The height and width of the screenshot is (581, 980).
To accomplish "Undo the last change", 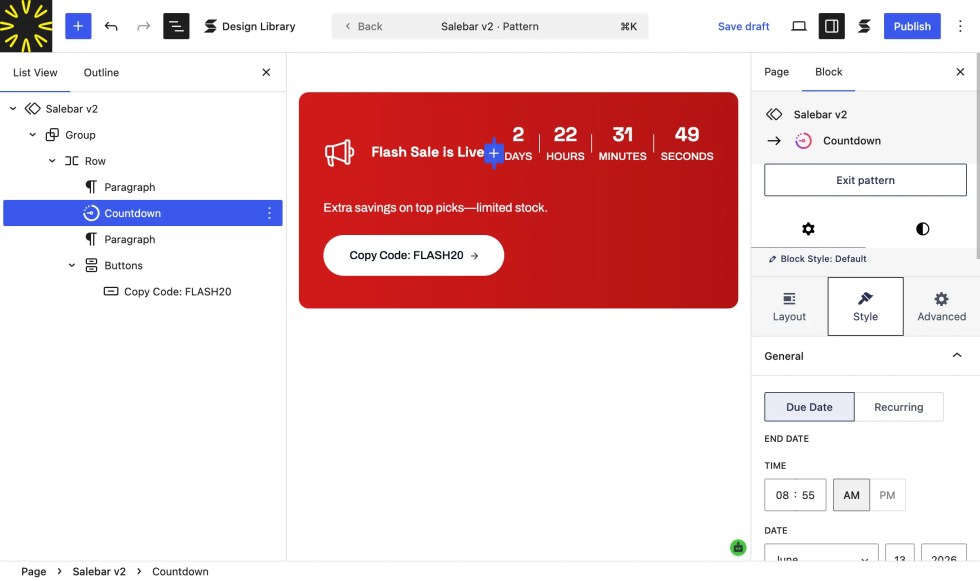I will click(x=111, y=26).
